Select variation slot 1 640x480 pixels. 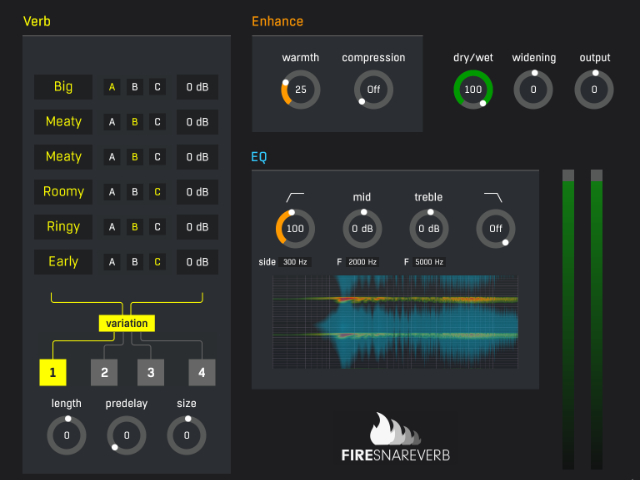point(53,372)
